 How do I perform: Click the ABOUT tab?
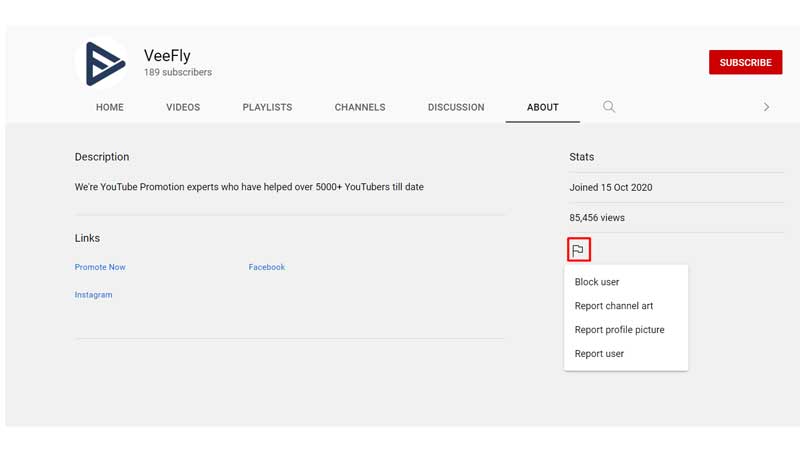pos(543,107)
